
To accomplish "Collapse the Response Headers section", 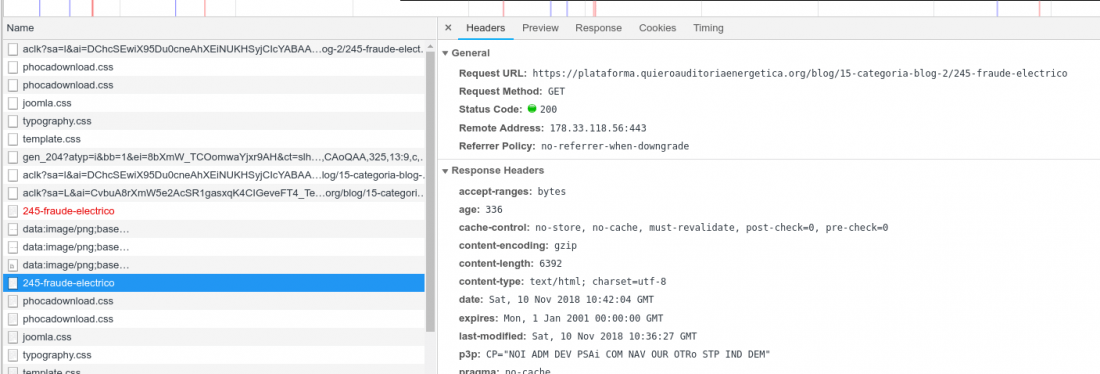I will click(445, 171).
